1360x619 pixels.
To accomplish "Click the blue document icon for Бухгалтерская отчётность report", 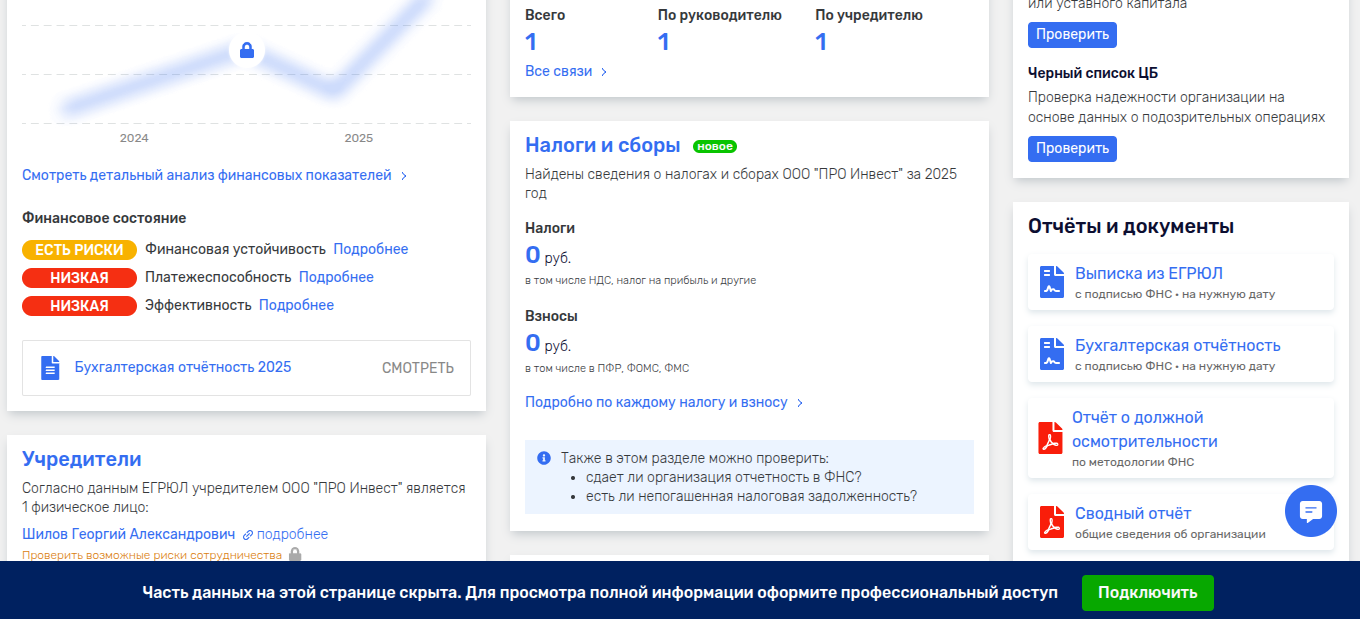I will 1052,354.
